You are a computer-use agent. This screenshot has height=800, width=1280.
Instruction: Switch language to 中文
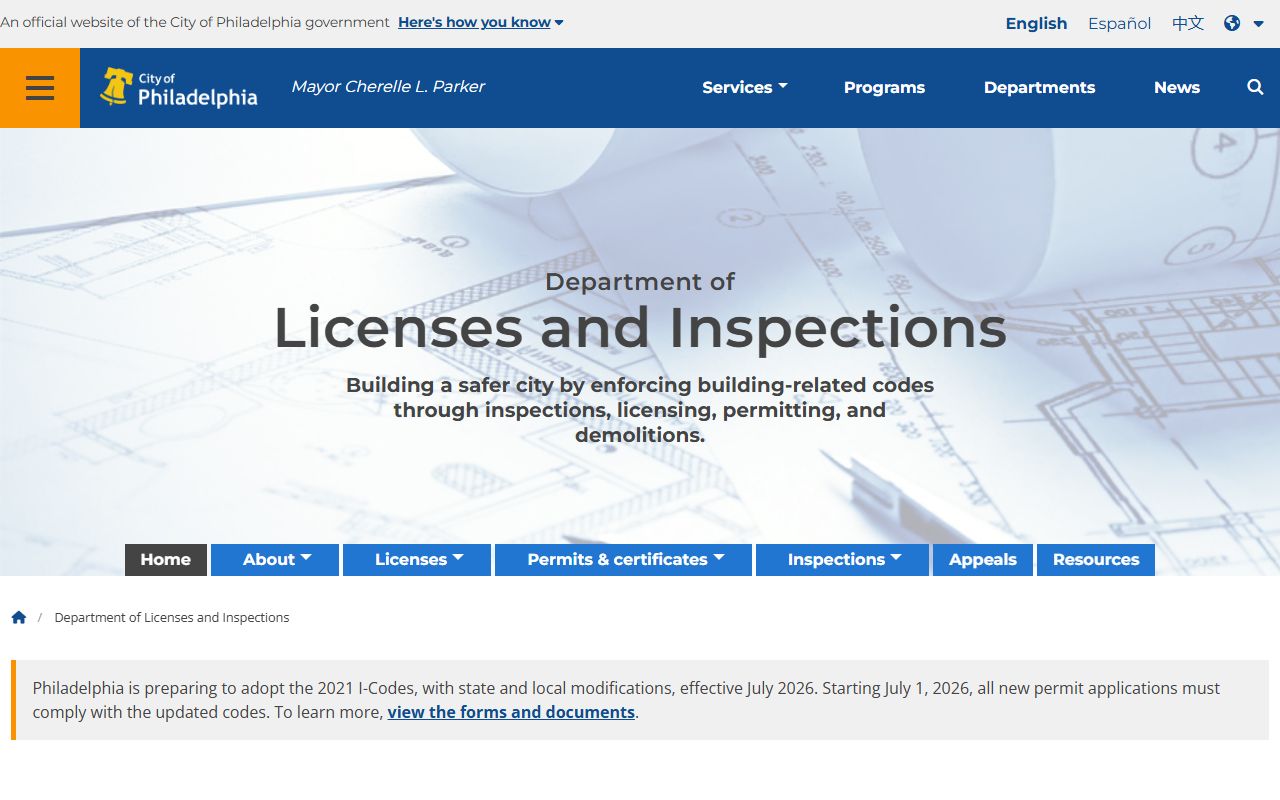[1188, 23]
